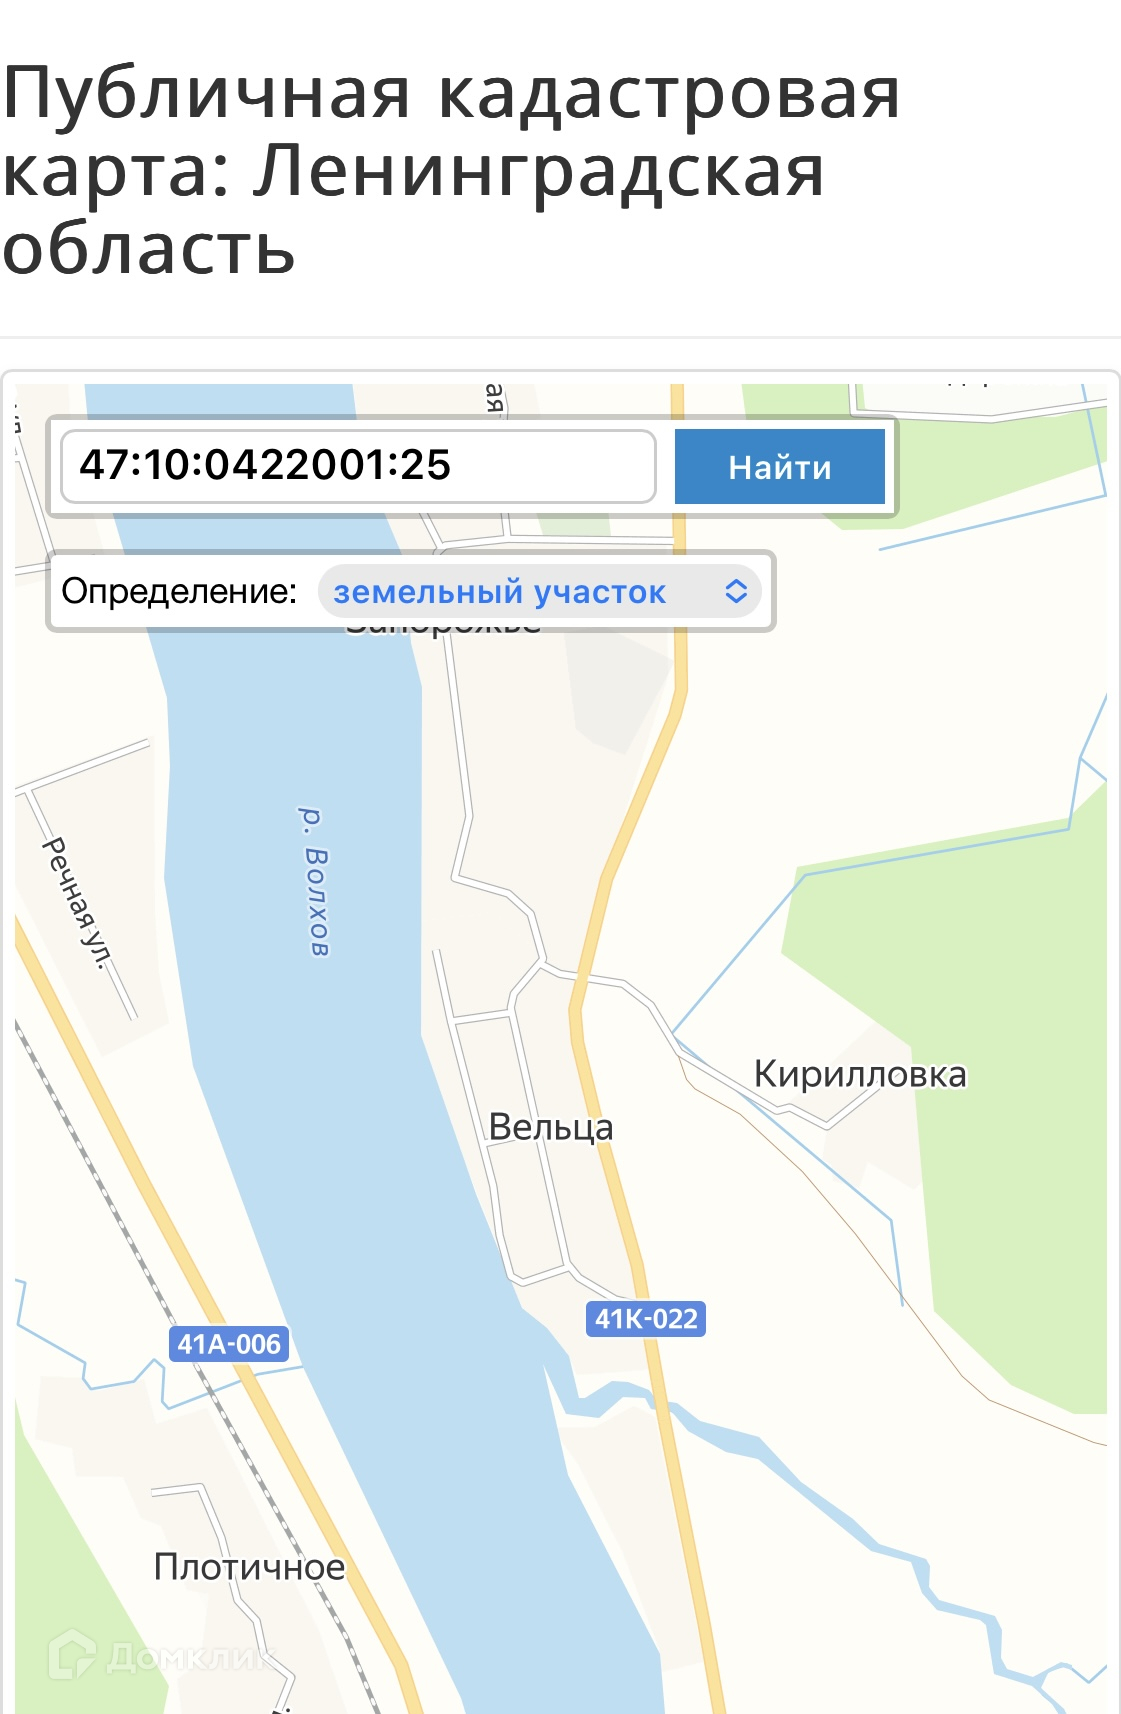The image size is (1121, 1714).
Task: Select the Вельца village label
Action: point(551,1128)
